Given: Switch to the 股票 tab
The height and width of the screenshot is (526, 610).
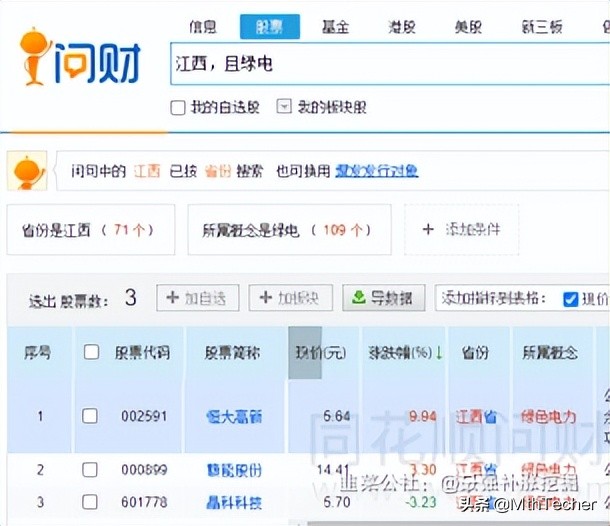Looking at the screenshot, I should pyautogui.click(x=270, y=27).
